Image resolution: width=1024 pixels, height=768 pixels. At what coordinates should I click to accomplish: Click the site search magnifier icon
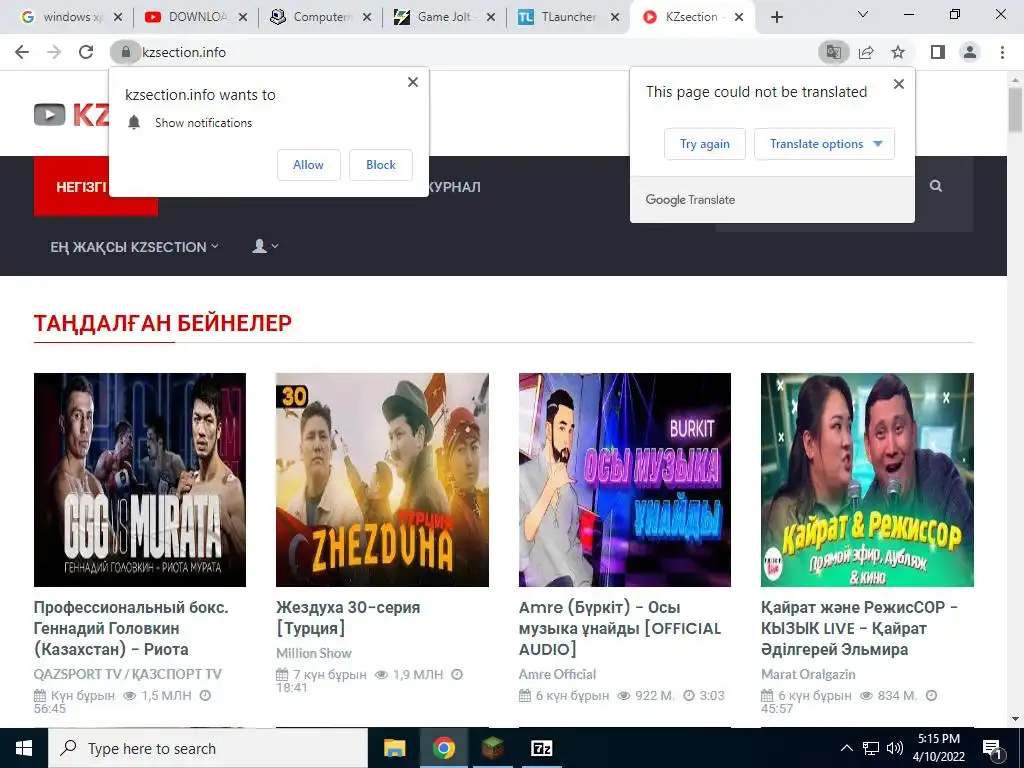click(x=936, y=186)
